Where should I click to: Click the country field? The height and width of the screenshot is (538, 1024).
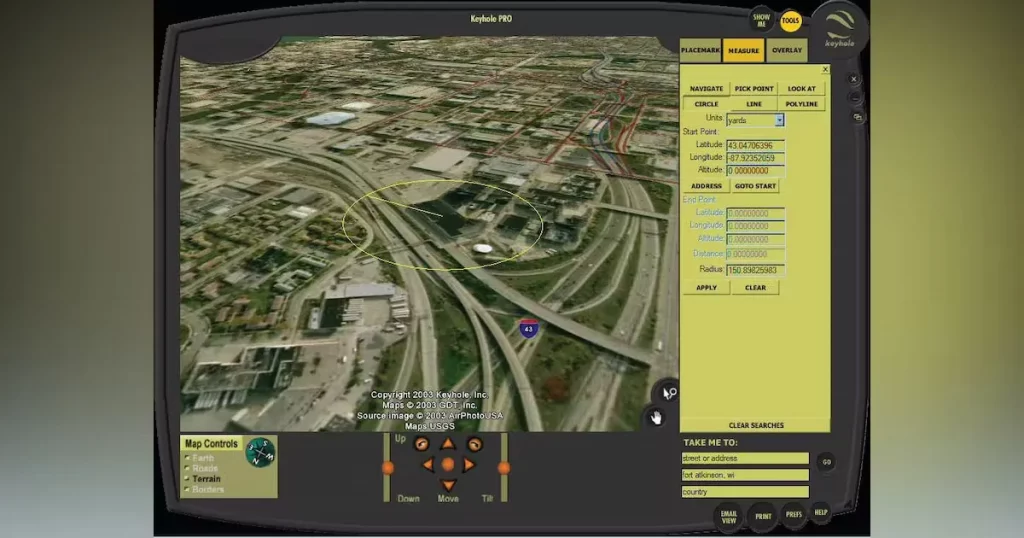pos(745,492)
